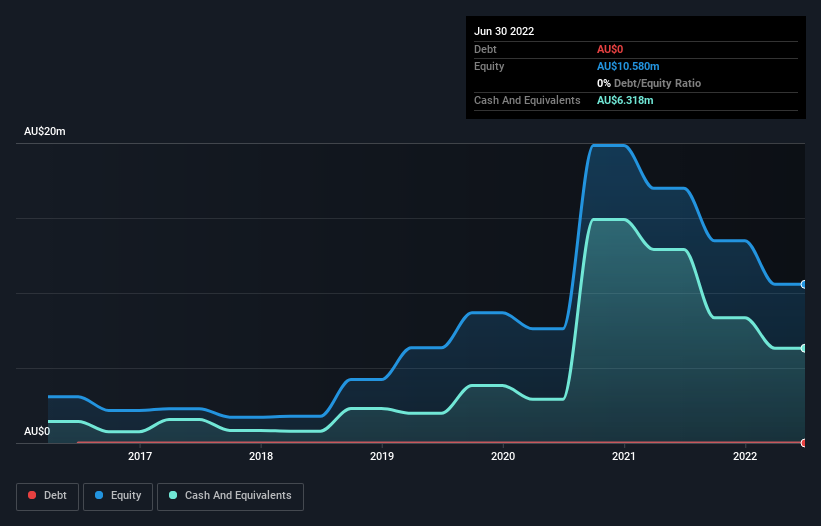Click the blue Equity legend dot

99,495
